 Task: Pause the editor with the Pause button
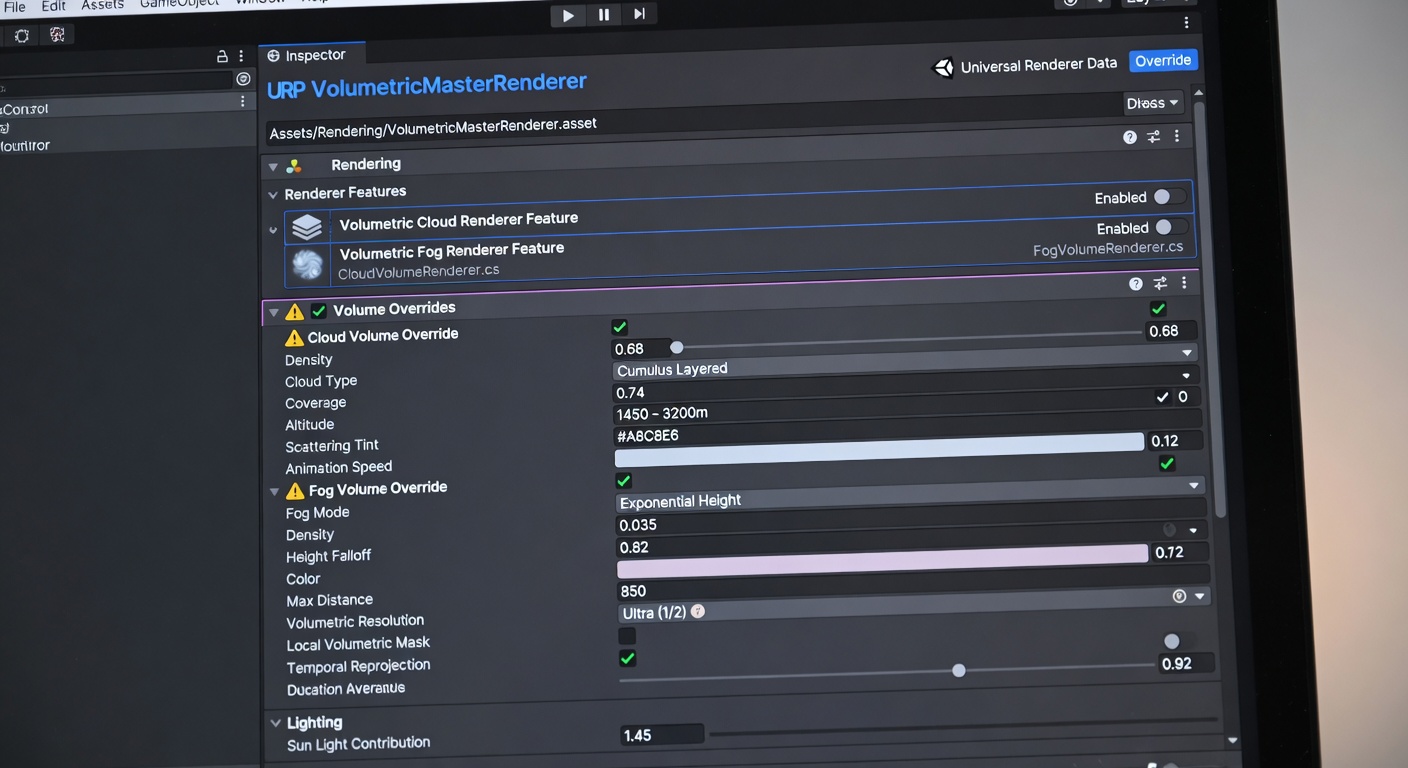pyautogui.click(x=604, y=14)
